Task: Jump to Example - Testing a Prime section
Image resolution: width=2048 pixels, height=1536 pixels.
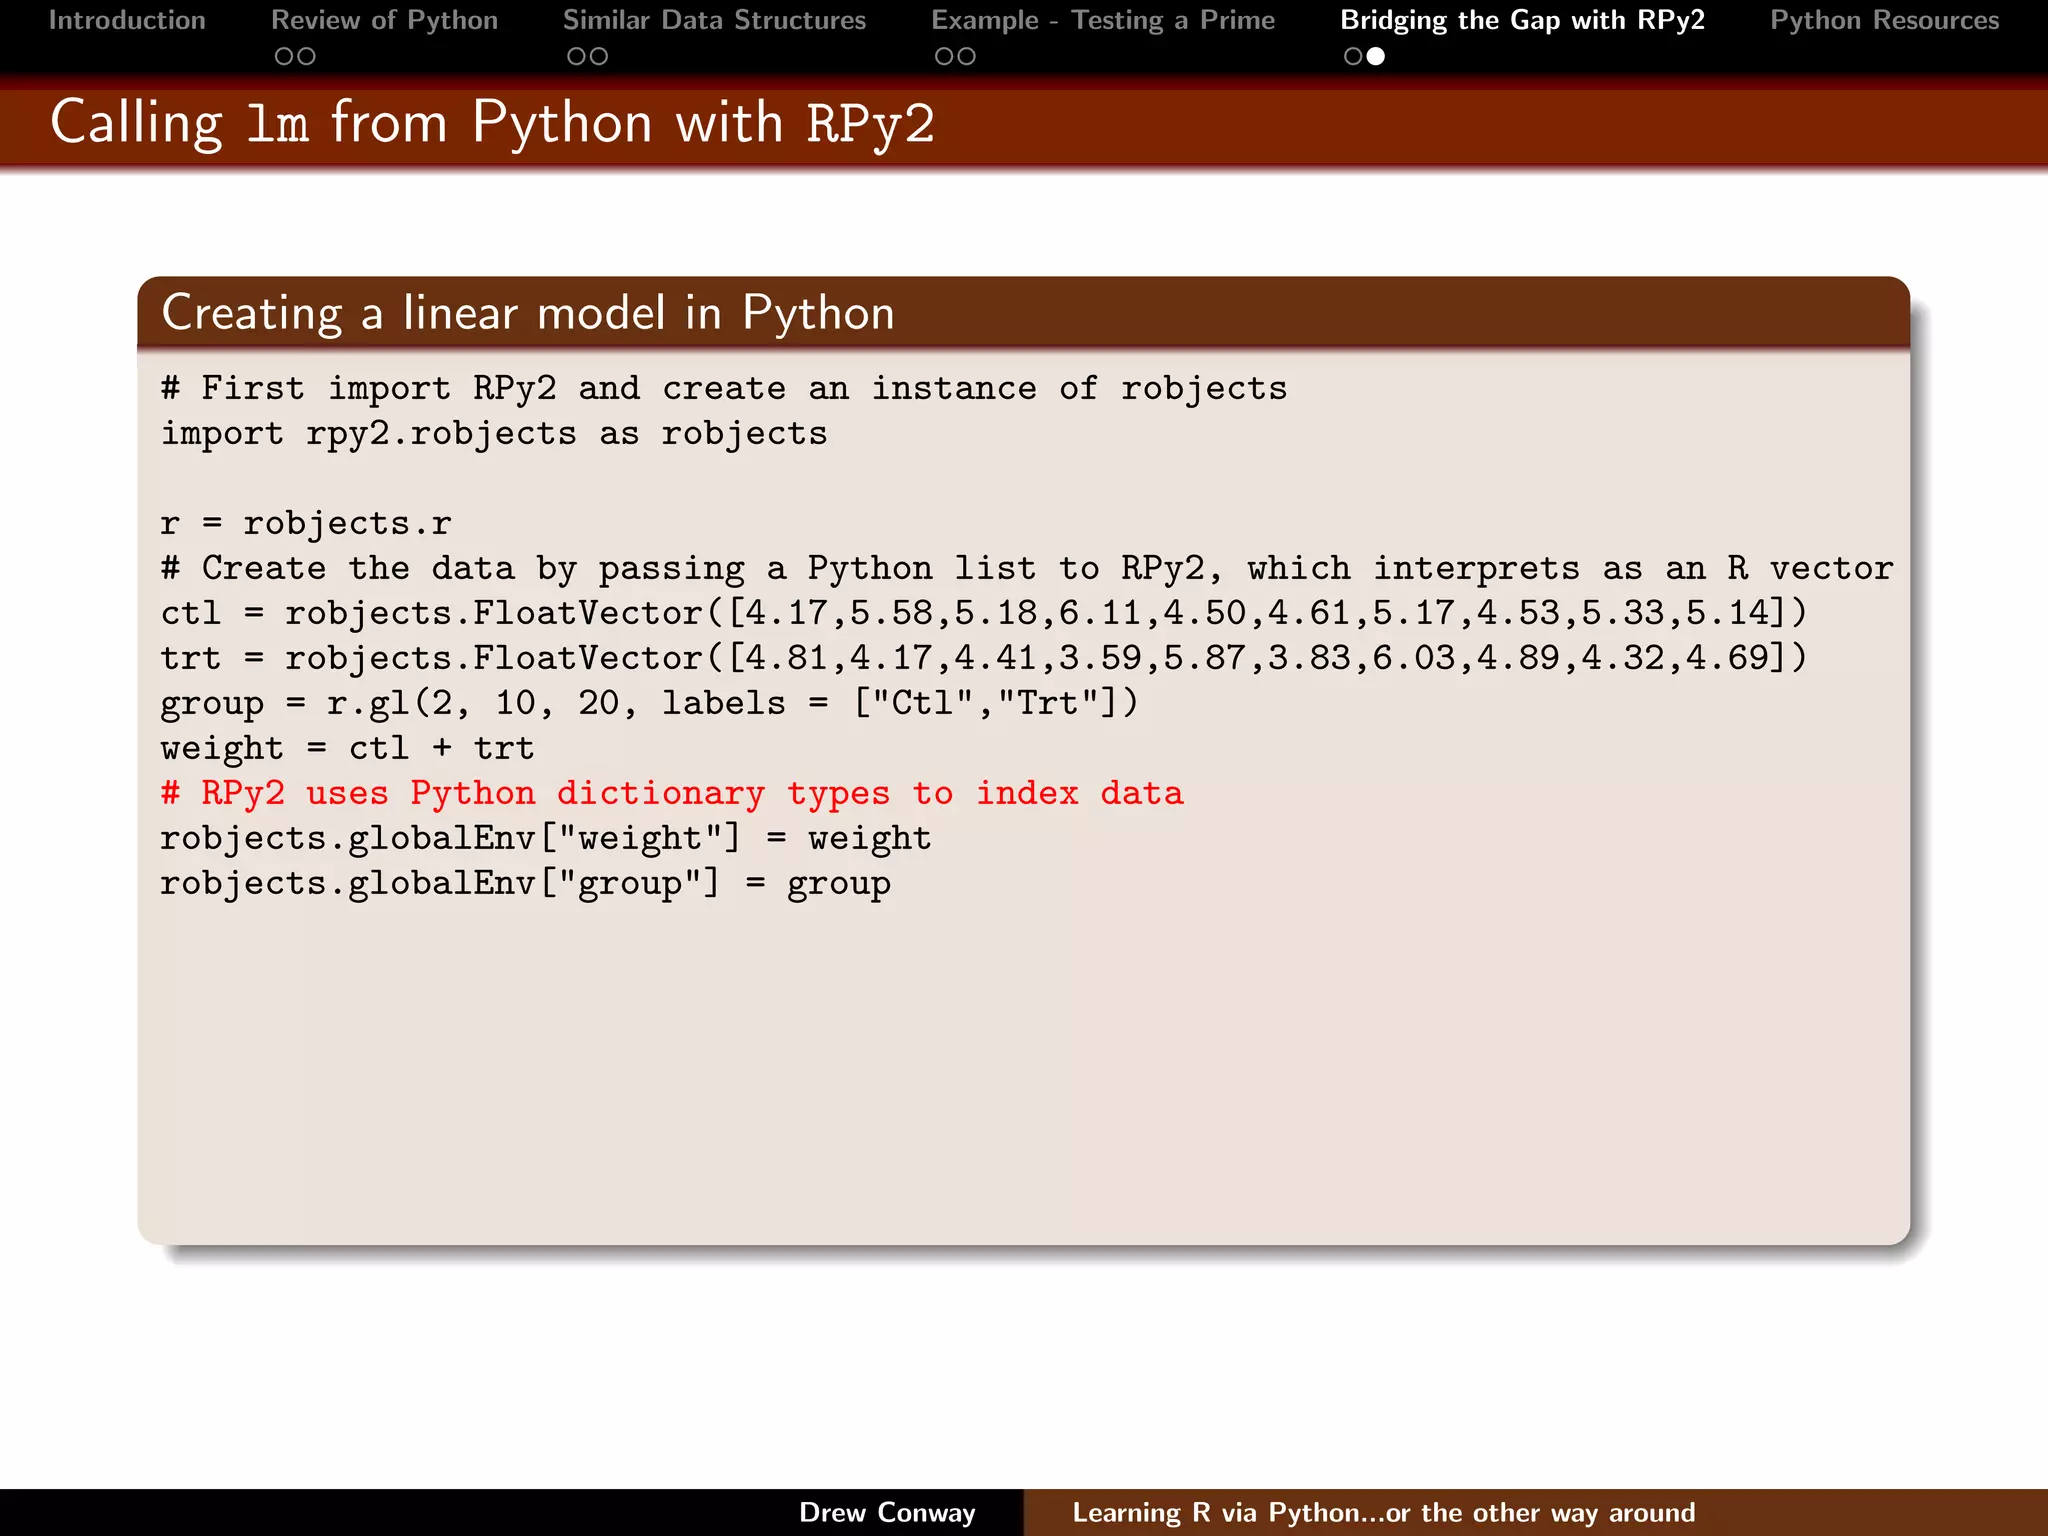Action: (x=1103, y=20)
